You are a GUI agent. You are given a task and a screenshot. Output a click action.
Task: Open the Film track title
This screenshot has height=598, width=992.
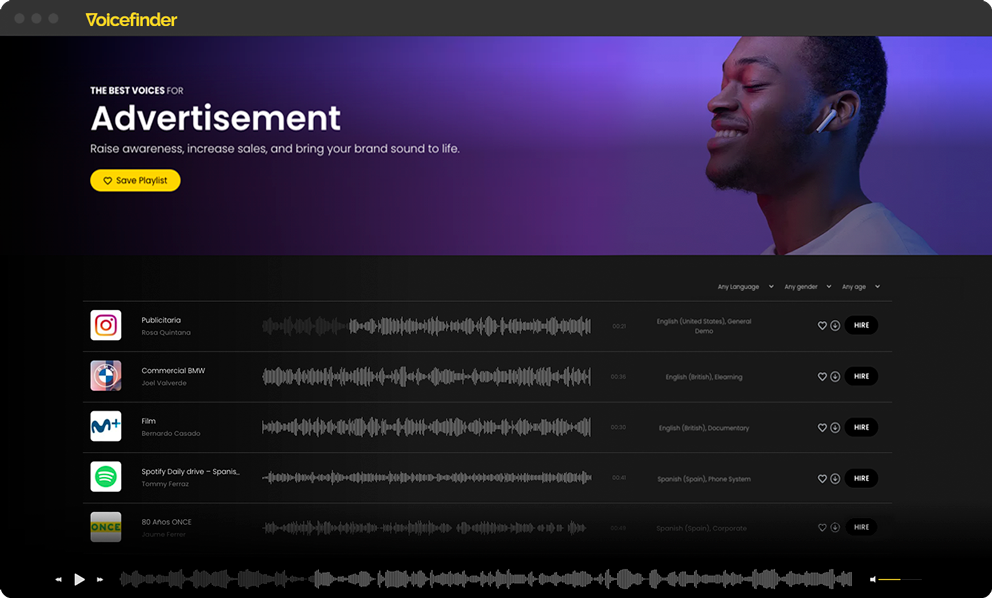[149, 421]
